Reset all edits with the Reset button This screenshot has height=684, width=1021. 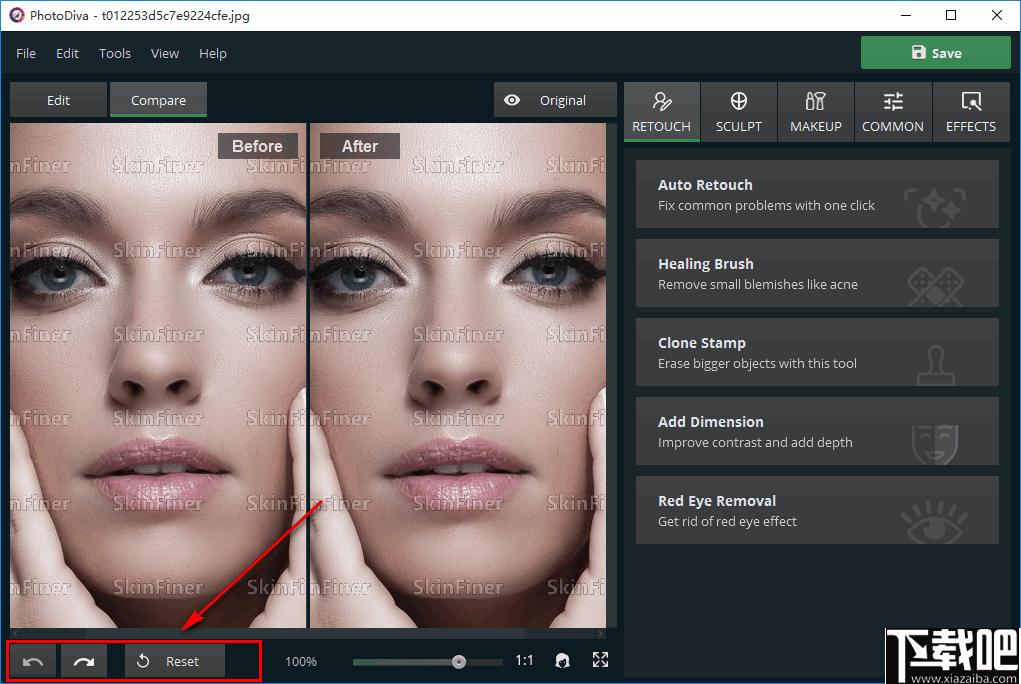[x=175, y=661]
